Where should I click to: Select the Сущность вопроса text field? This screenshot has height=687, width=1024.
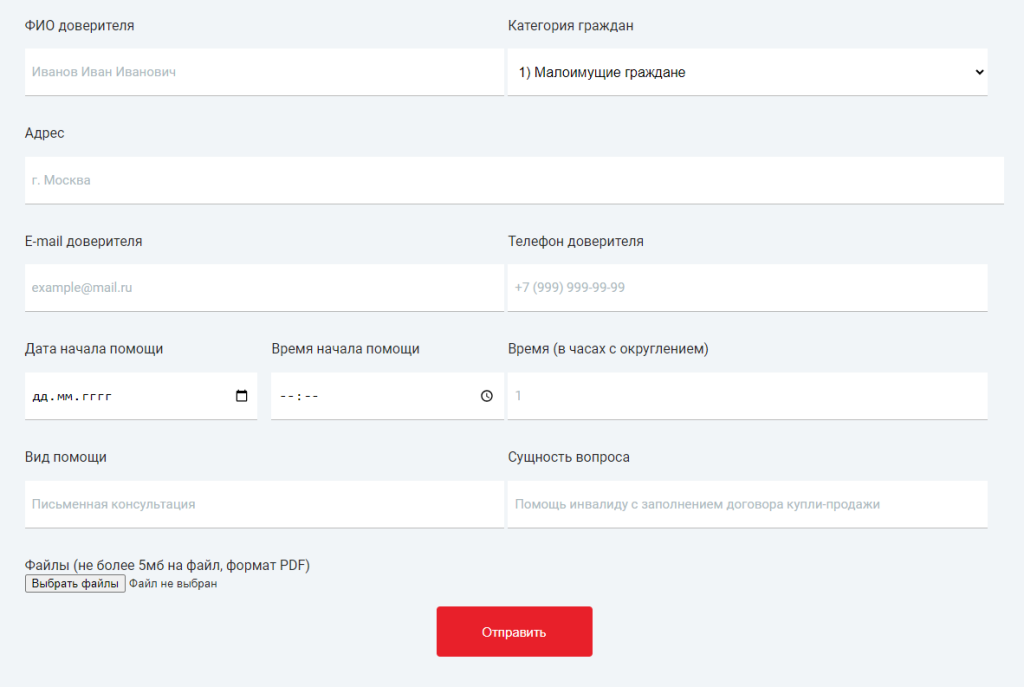tap(747, 504)
